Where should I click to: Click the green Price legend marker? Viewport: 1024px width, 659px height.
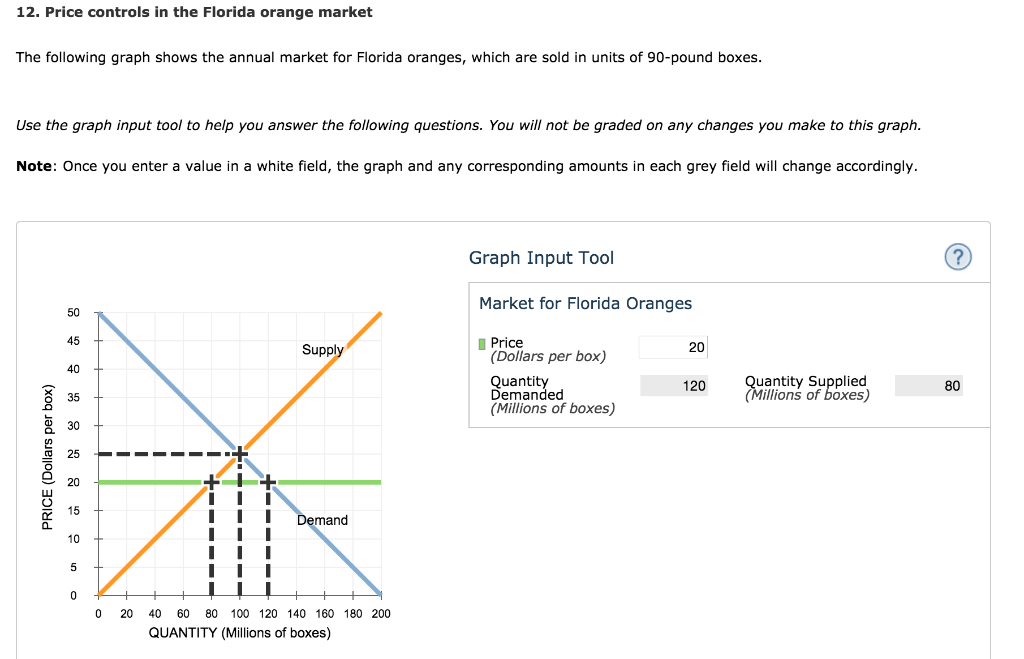[484, 344]
